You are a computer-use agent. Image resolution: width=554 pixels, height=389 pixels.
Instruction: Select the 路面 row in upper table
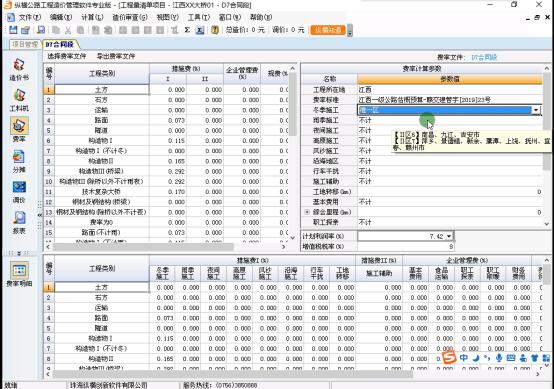pos(102,120)
